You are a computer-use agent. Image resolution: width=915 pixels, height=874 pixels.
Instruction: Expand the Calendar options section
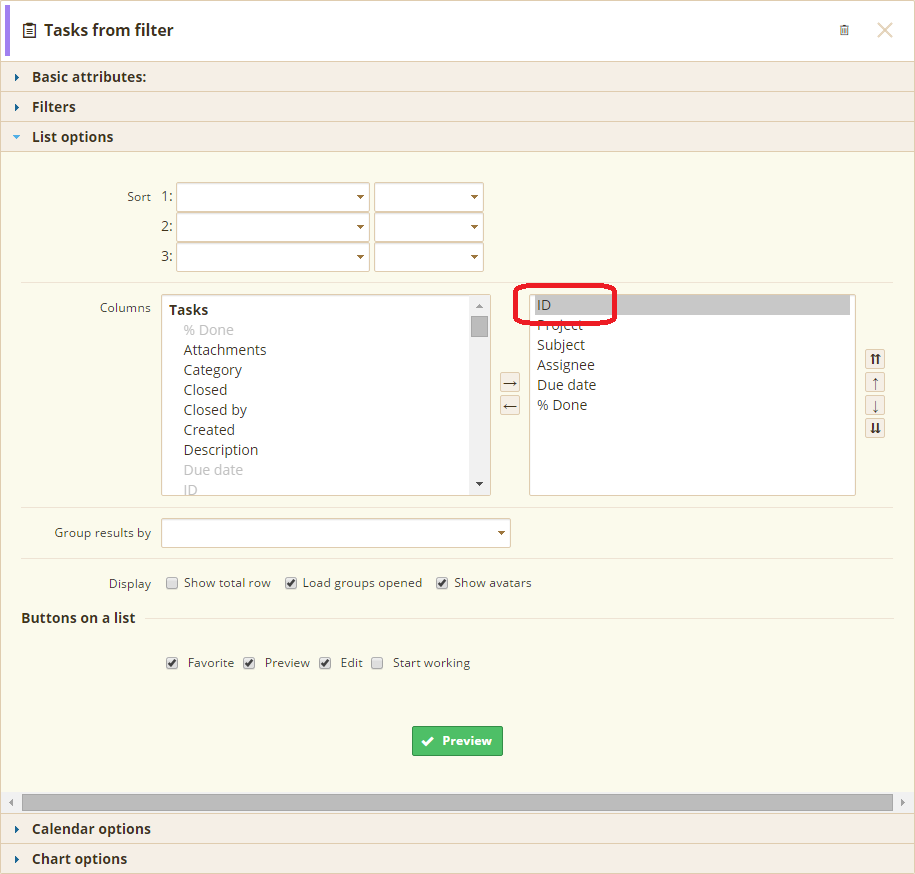[x=91, y=828]
